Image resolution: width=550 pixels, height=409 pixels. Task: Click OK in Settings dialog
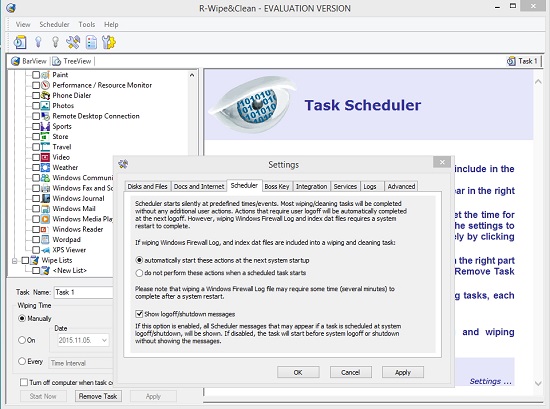(298, 372)
